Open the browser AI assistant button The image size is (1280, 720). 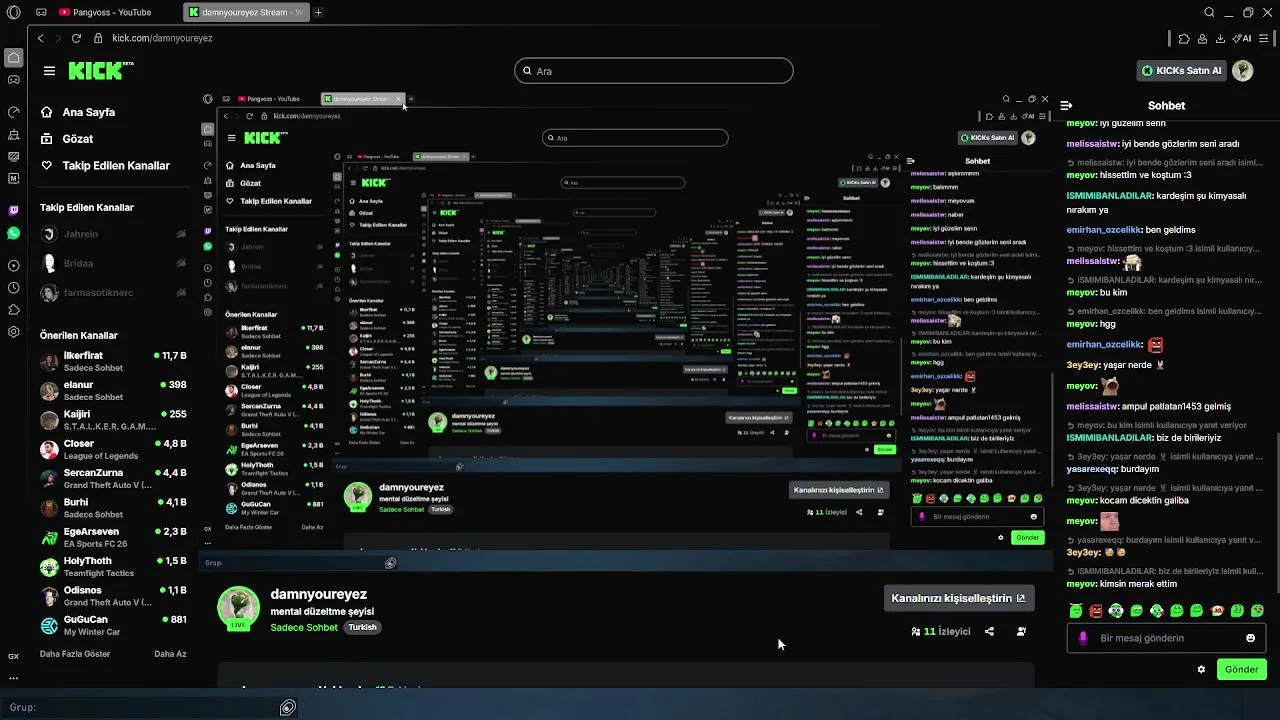coord(1242,38)
